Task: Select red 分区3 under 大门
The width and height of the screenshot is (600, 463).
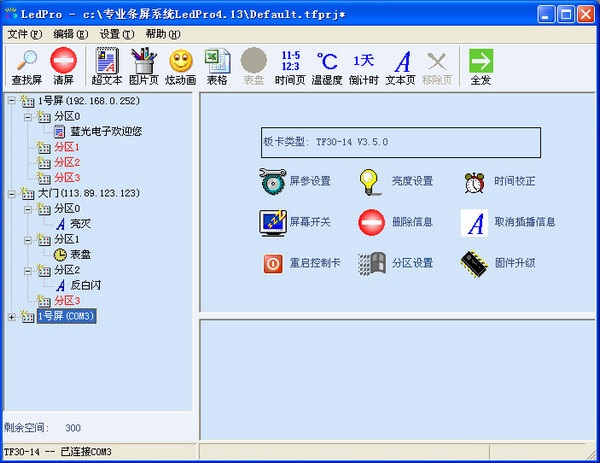Action: [x=67, y=300]
